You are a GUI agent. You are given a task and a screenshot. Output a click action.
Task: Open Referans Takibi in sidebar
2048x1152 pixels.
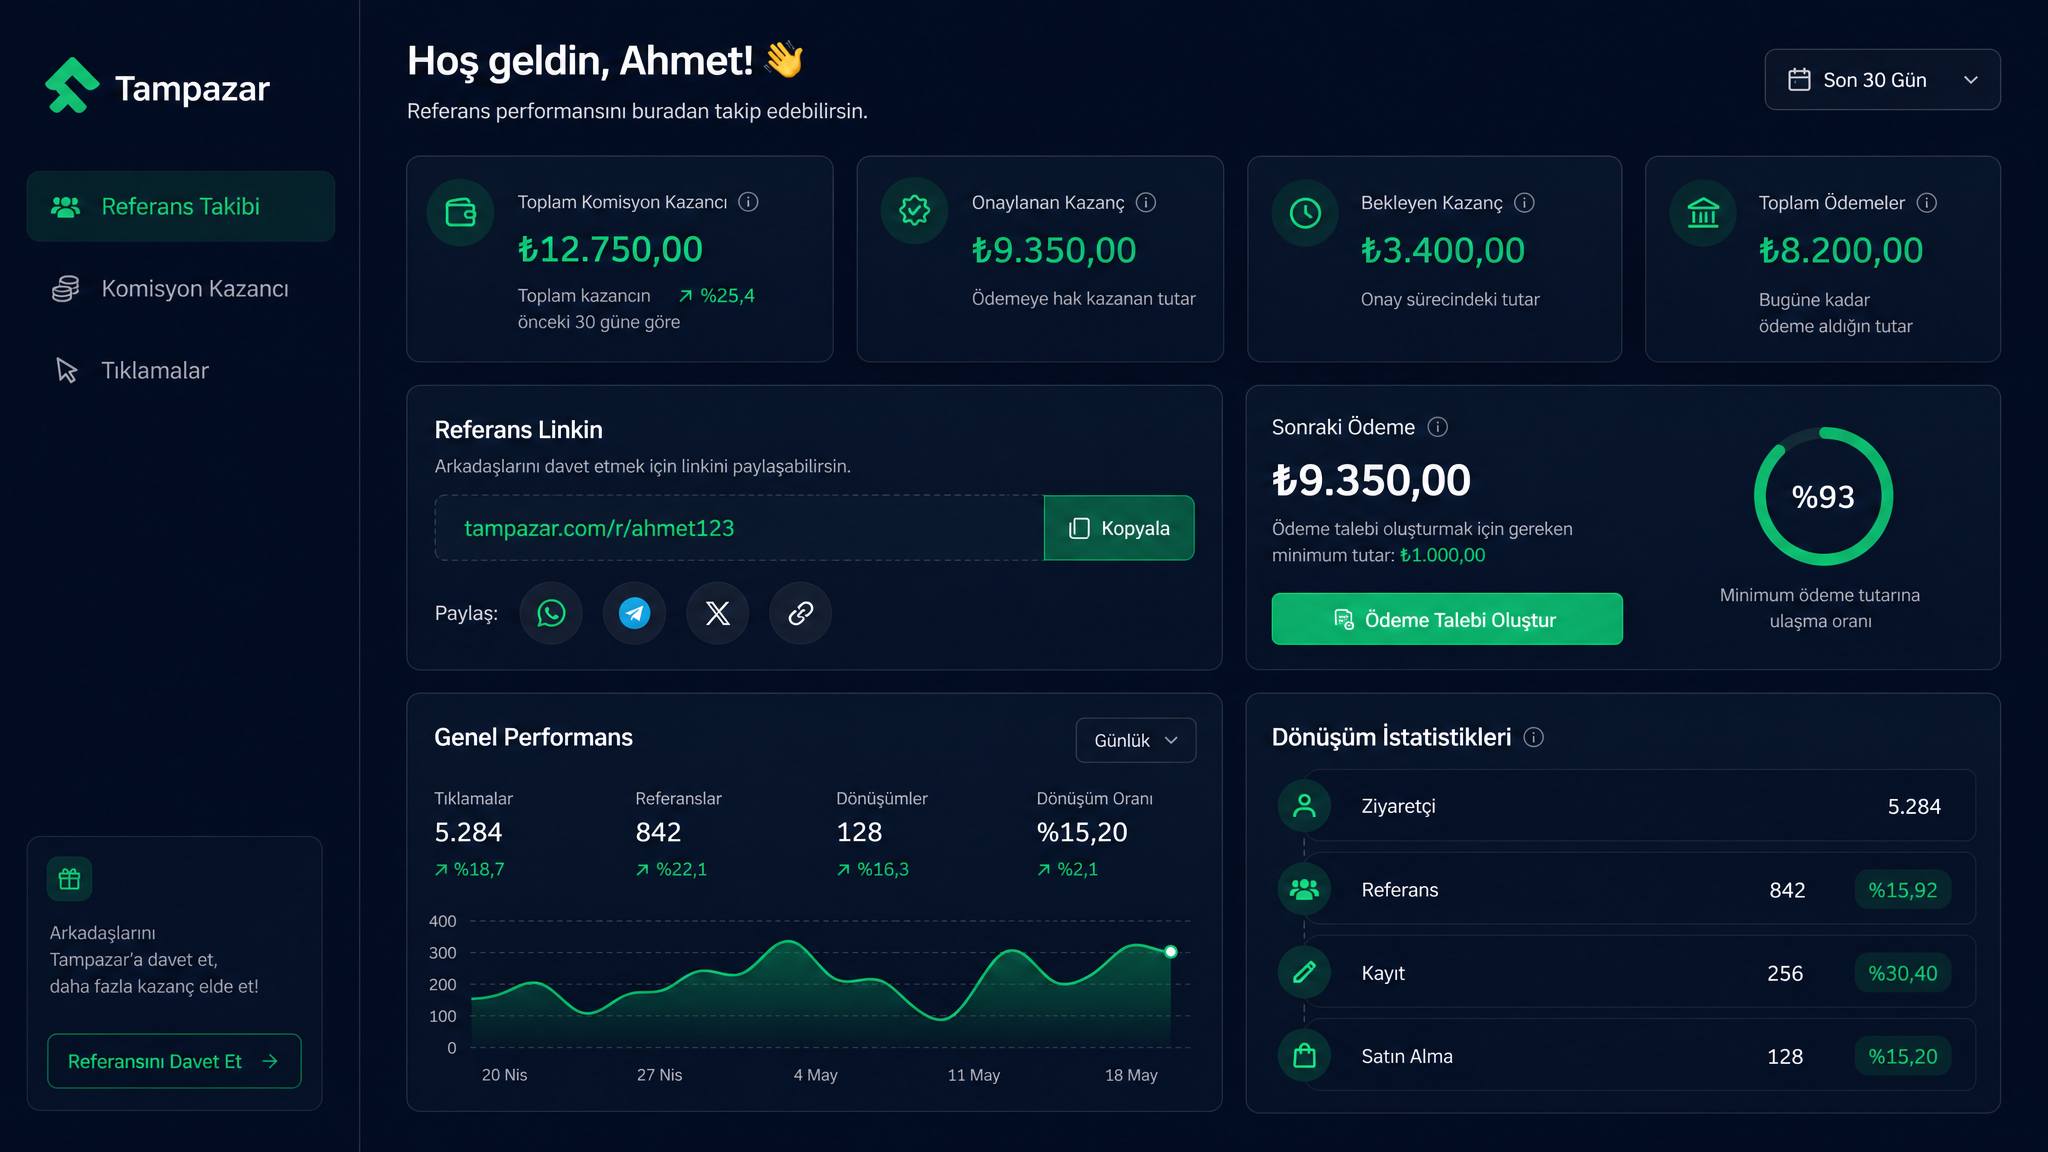[x=181, y=206]
